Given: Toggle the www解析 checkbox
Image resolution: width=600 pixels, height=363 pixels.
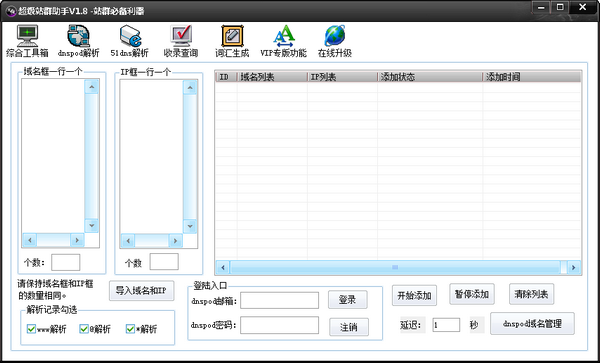Looking at the screenshot, I should [x=31, y=329].
